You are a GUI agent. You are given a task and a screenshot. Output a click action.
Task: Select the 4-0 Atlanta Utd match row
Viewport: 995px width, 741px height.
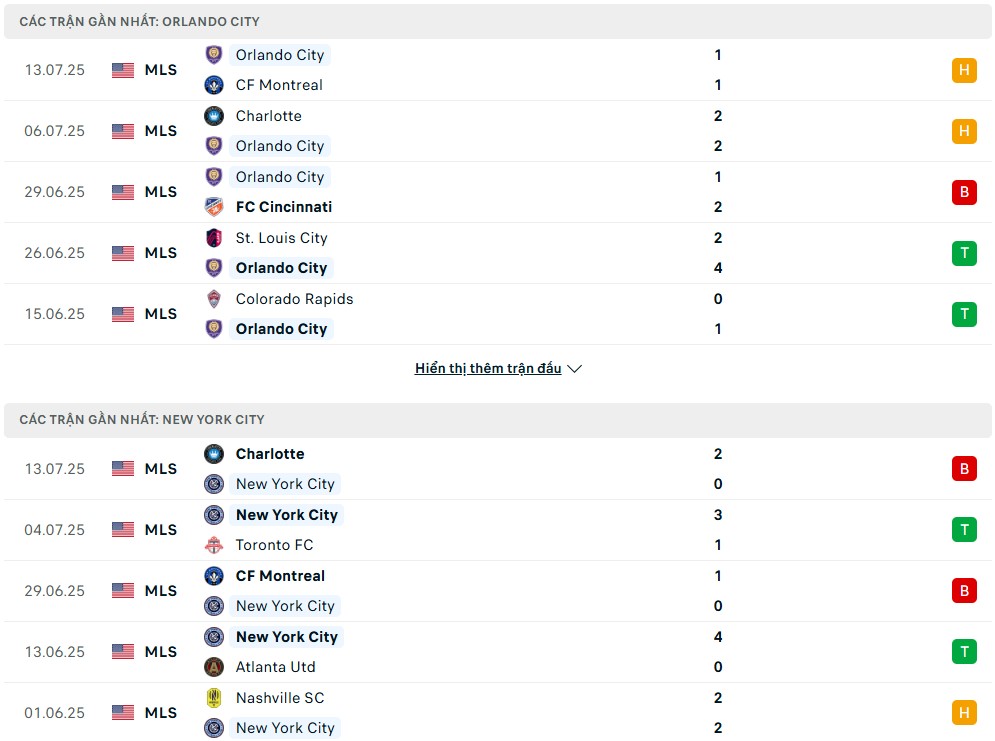pos(498,652)
